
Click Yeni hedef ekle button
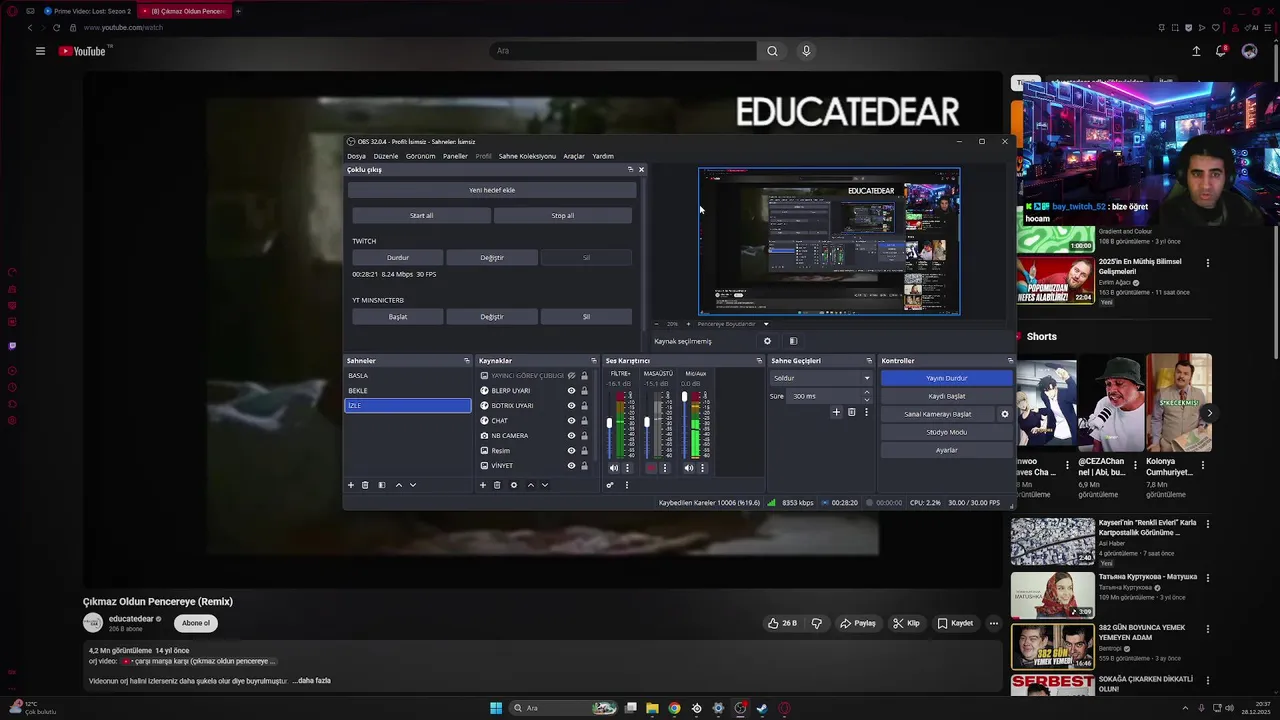(x=492, y=190)
